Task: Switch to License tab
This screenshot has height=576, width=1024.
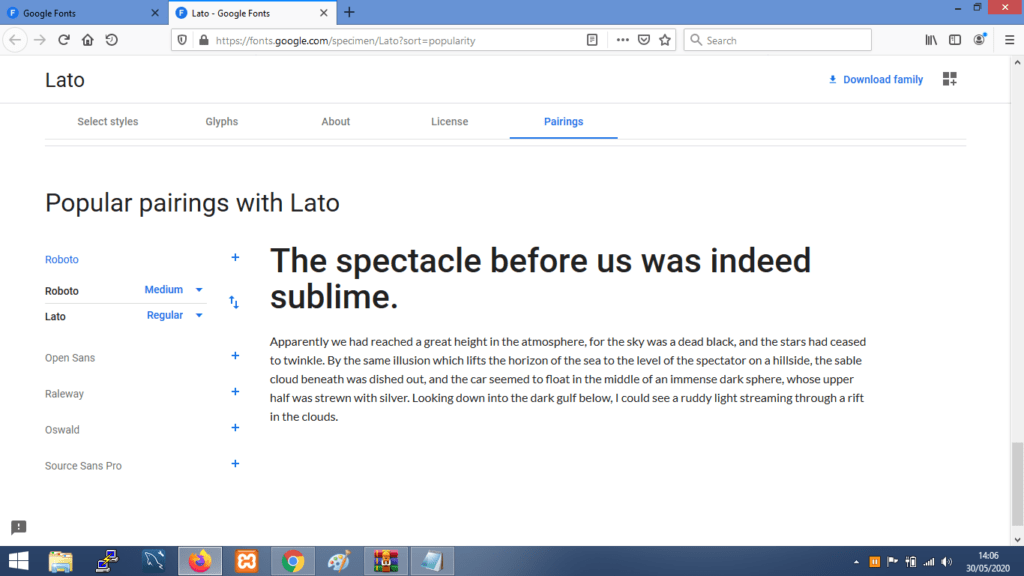Action: coord(449,121)
